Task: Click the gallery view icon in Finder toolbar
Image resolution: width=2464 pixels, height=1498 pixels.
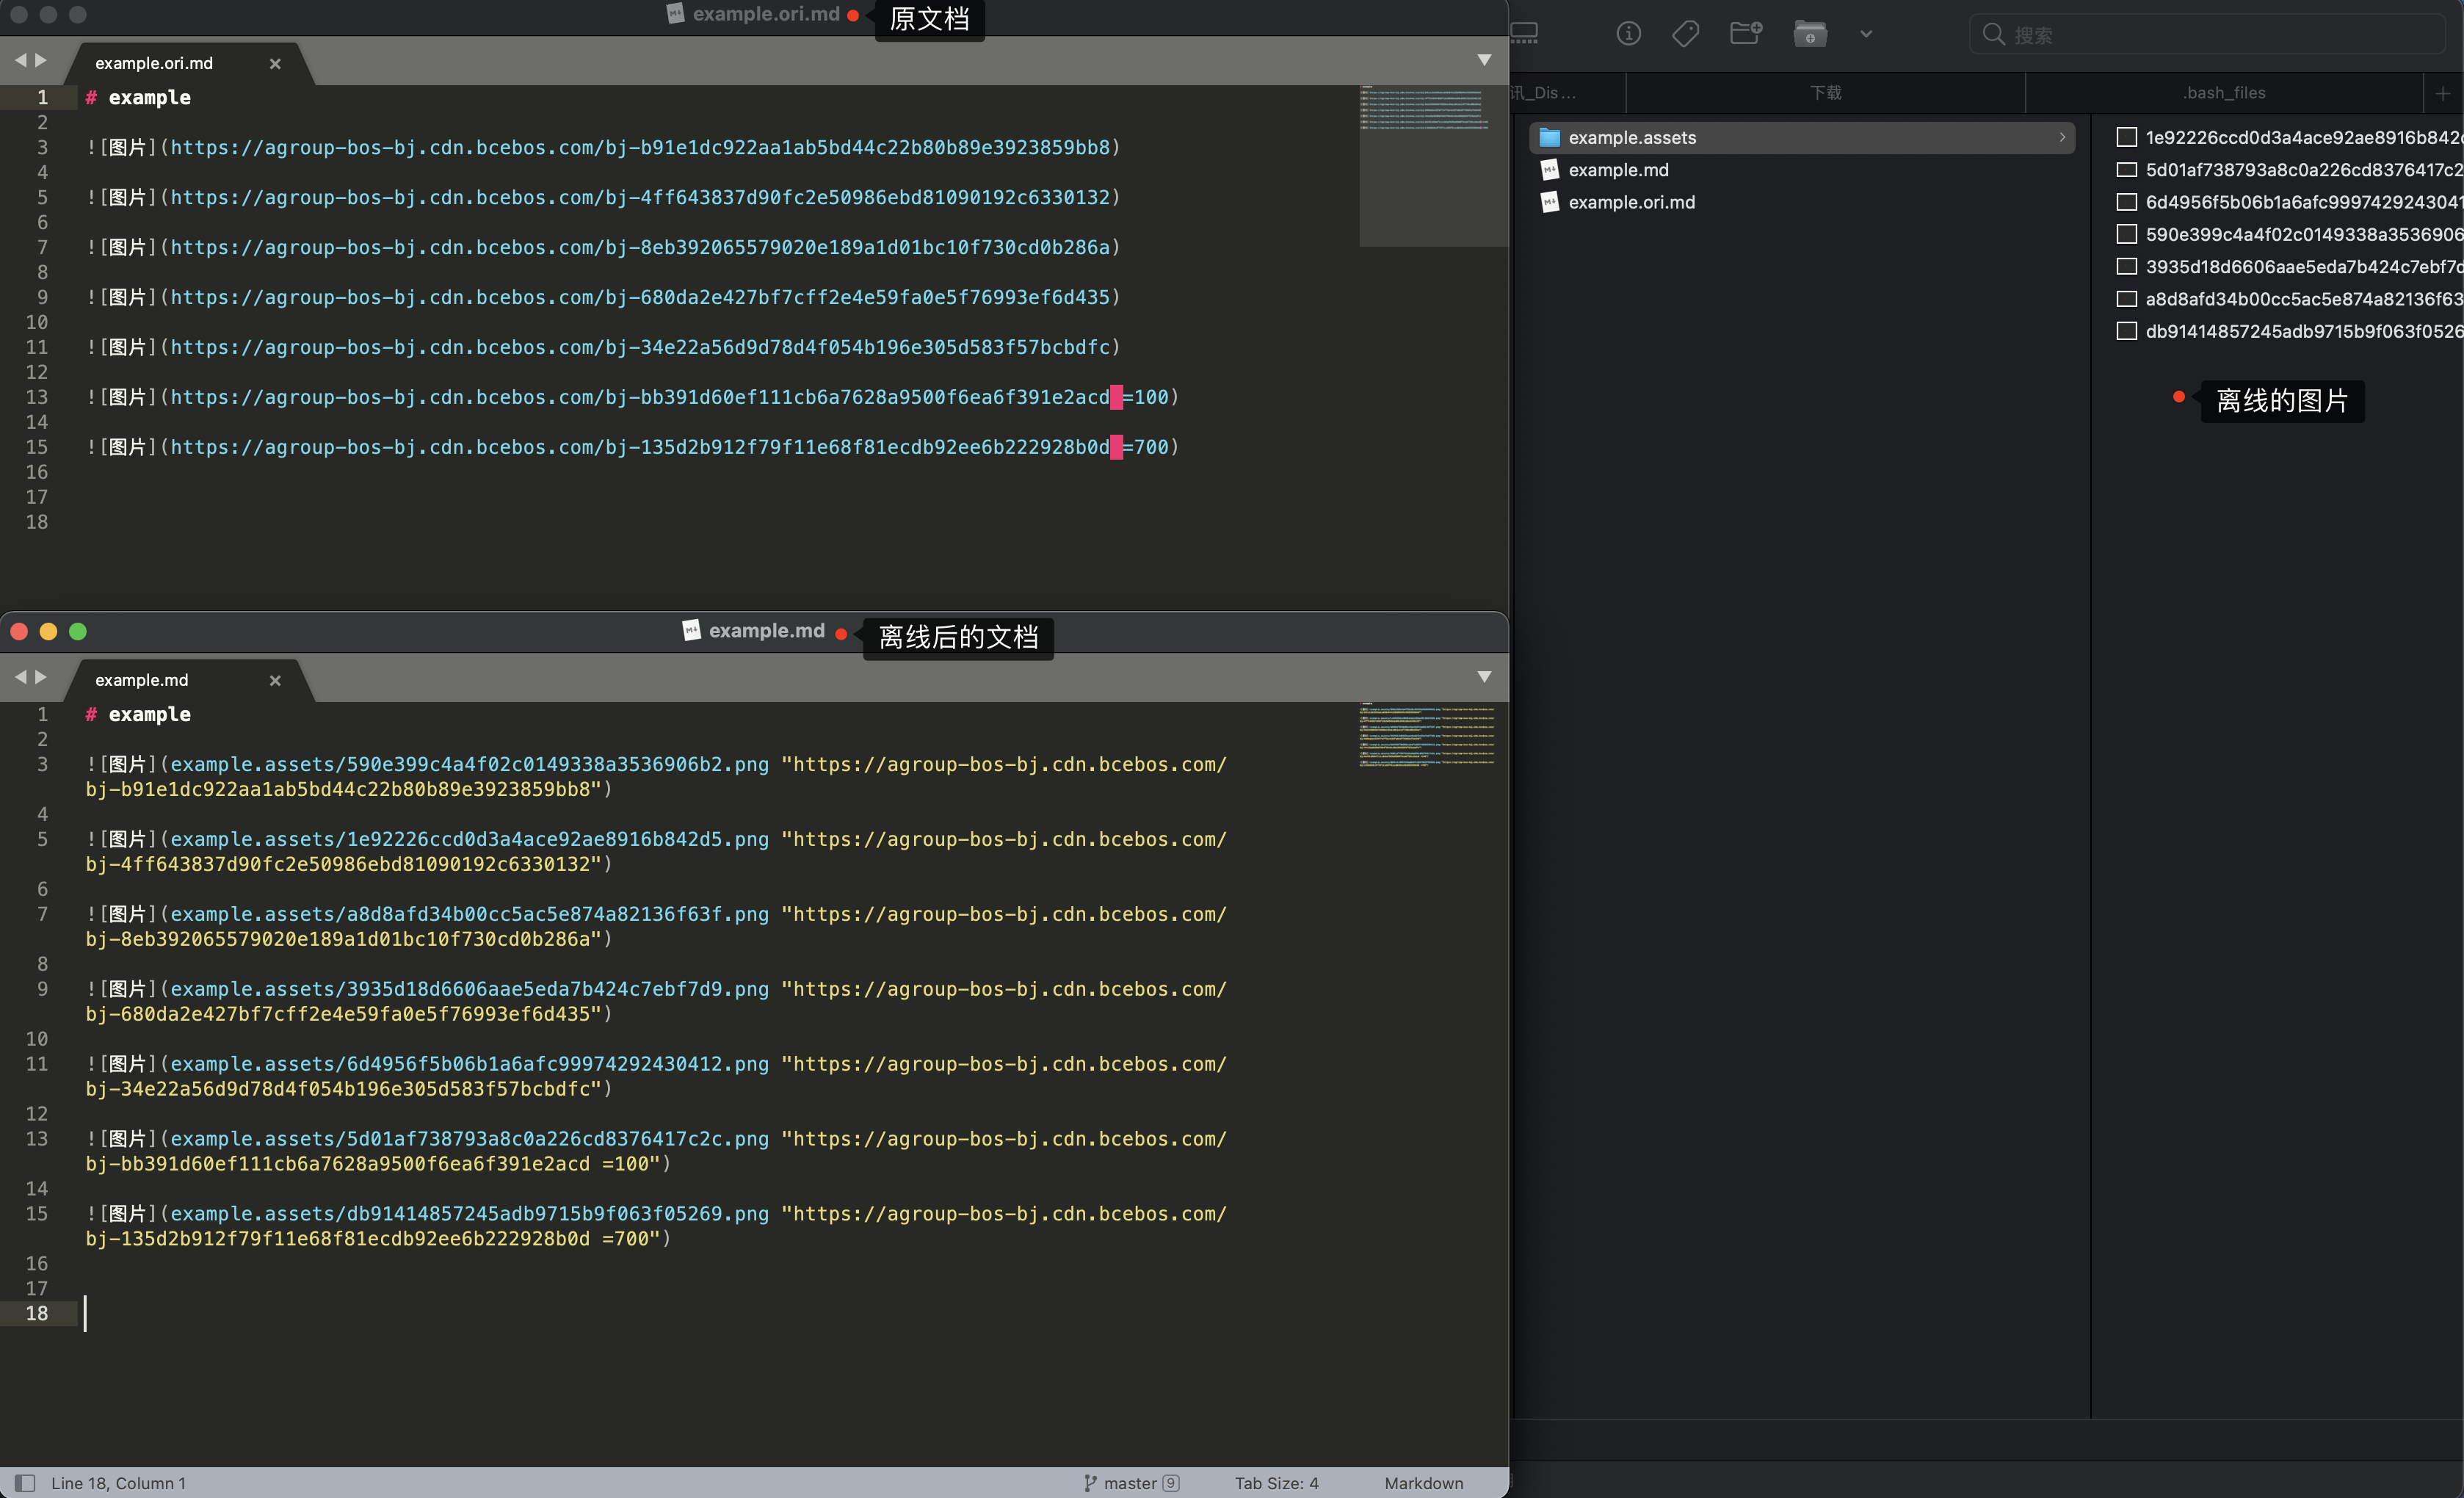Action: tap(1524, 34)
